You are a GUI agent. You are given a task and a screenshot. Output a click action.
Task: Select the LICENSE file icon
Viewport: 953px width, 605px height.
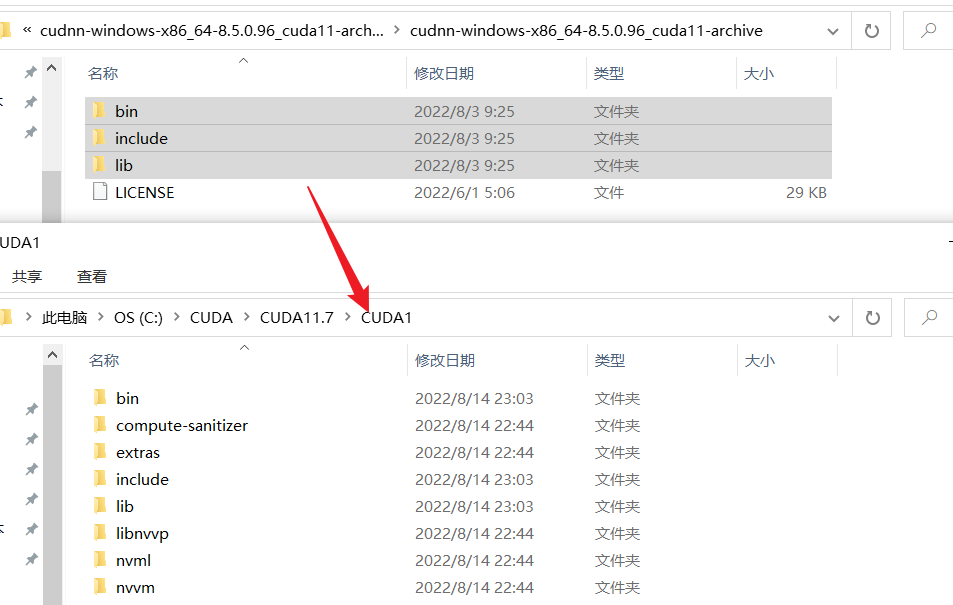pyautogui.click(x=99, y=192)
